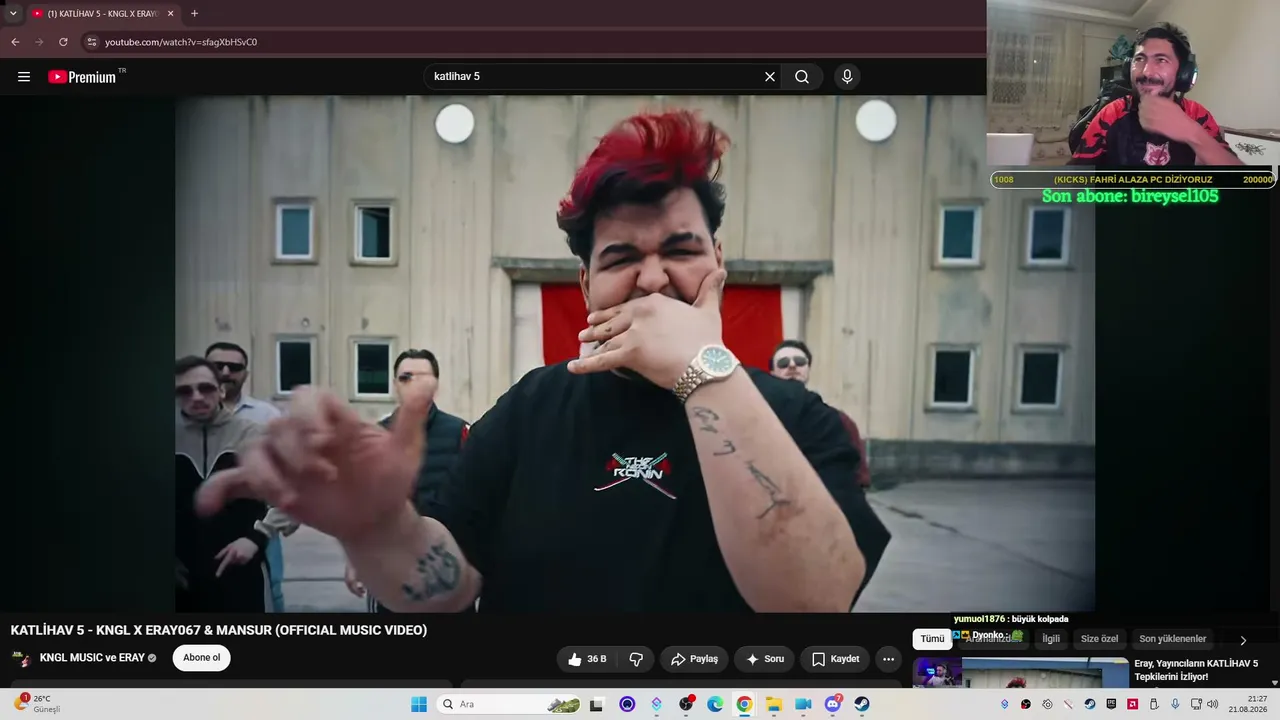Open Steam from the taskbar
This screenshot has height=720, width=1280.
862,704
